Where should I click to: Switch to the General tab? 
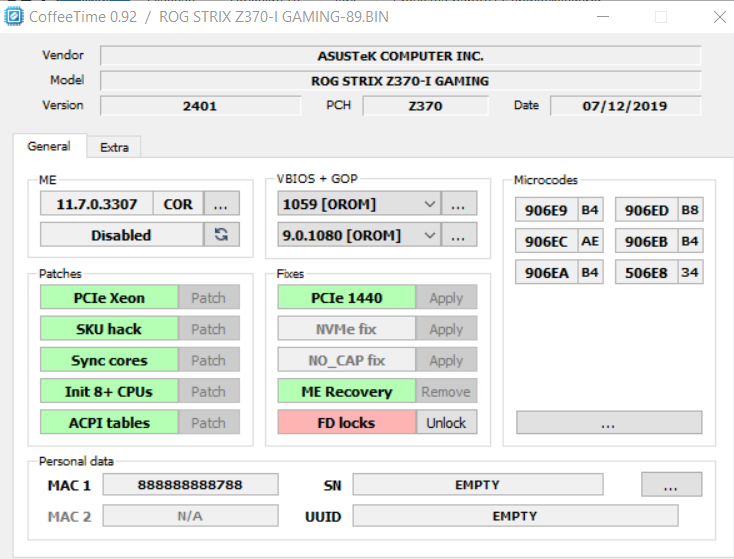[49, 146]
